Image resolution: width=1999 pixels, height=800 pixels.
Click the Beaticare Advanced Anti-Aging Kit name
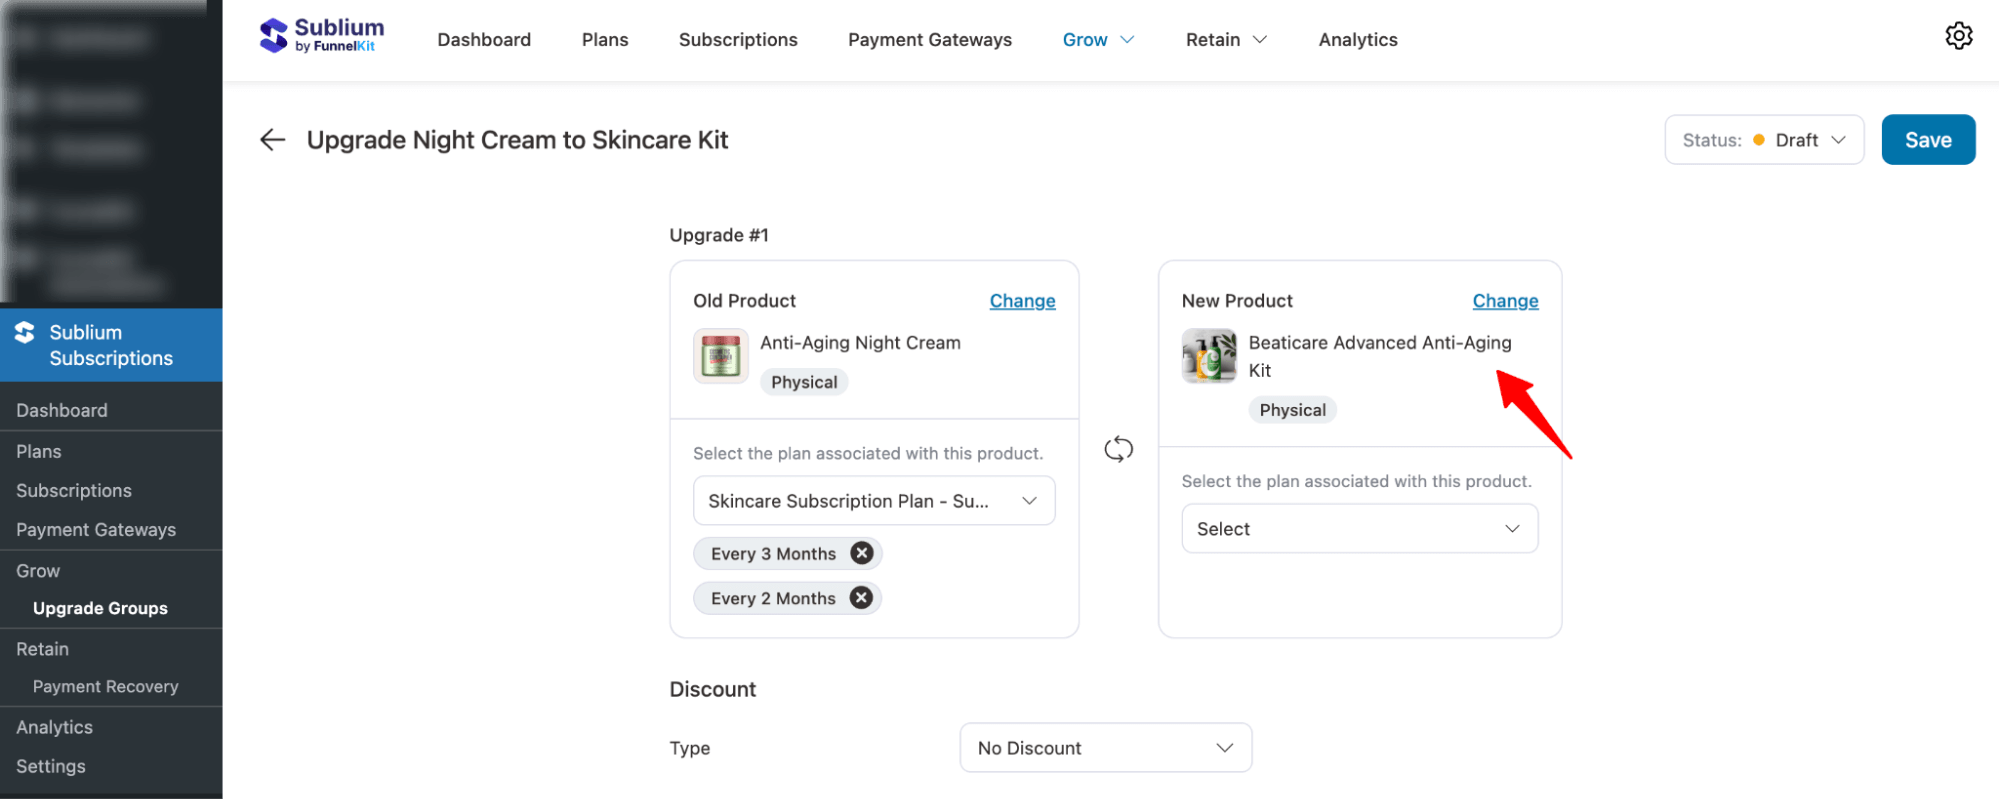[x=1380, y=356]
